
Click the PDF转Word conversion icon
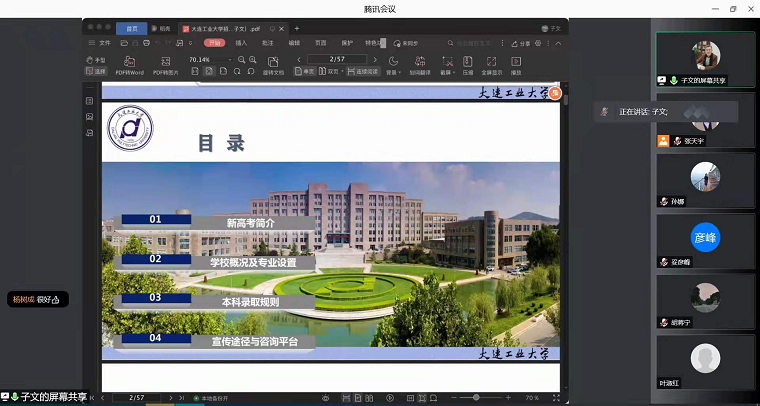[131, 65]
